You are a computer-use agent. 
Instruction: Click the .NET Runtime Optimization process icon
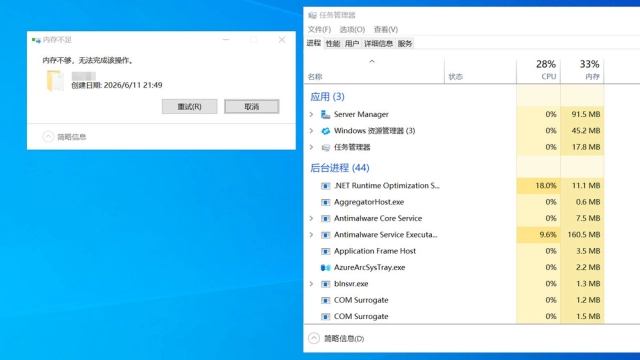coord(325,186)
